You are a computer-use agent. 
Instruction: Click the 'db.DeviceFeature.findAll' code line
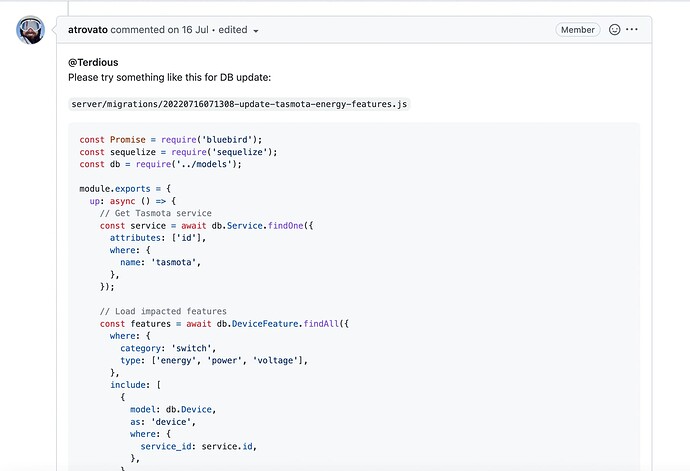coord(224,324)
